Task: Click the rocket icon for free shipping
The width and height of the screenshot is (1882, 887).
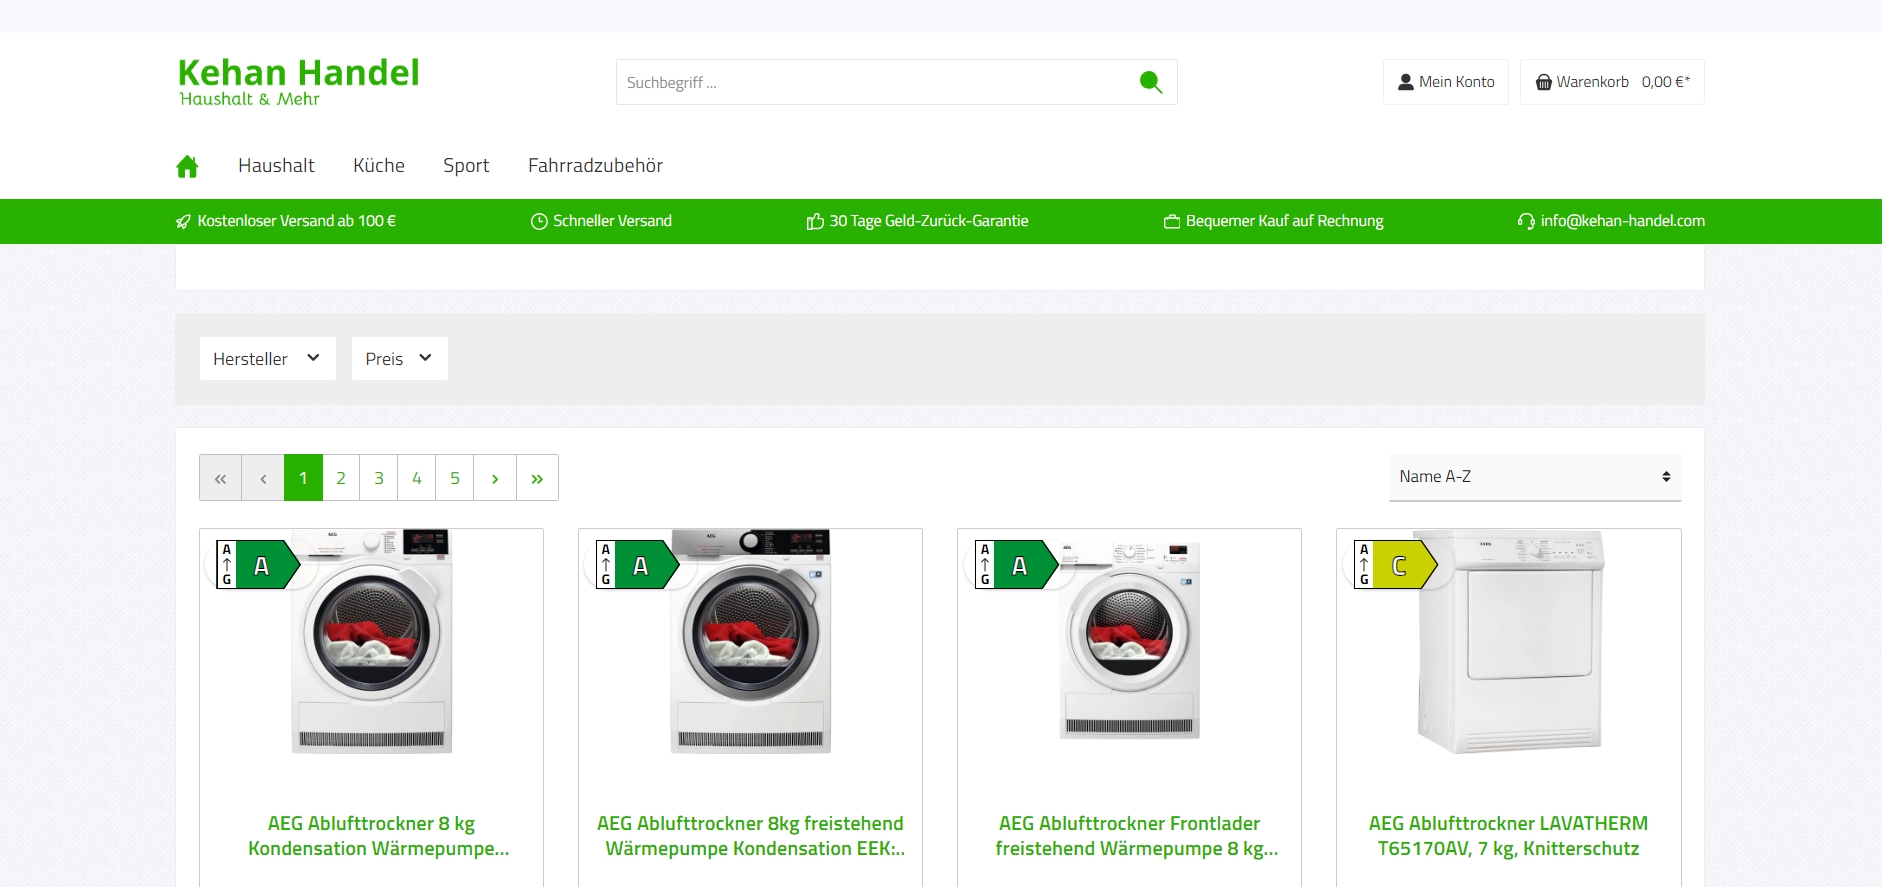Action: [183, 221]
